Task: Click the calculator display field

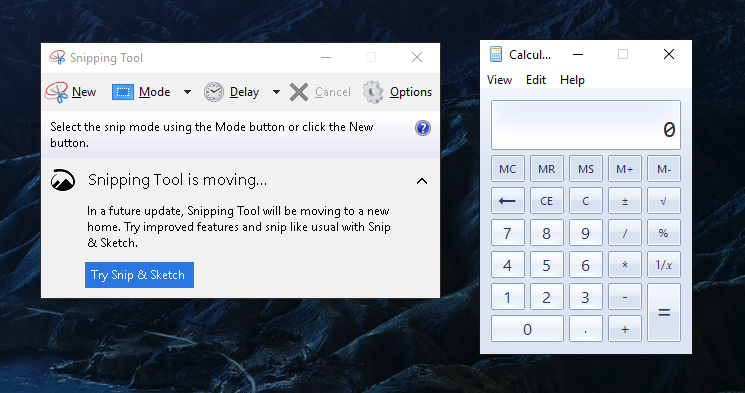Action: click(x=586, y=125)
